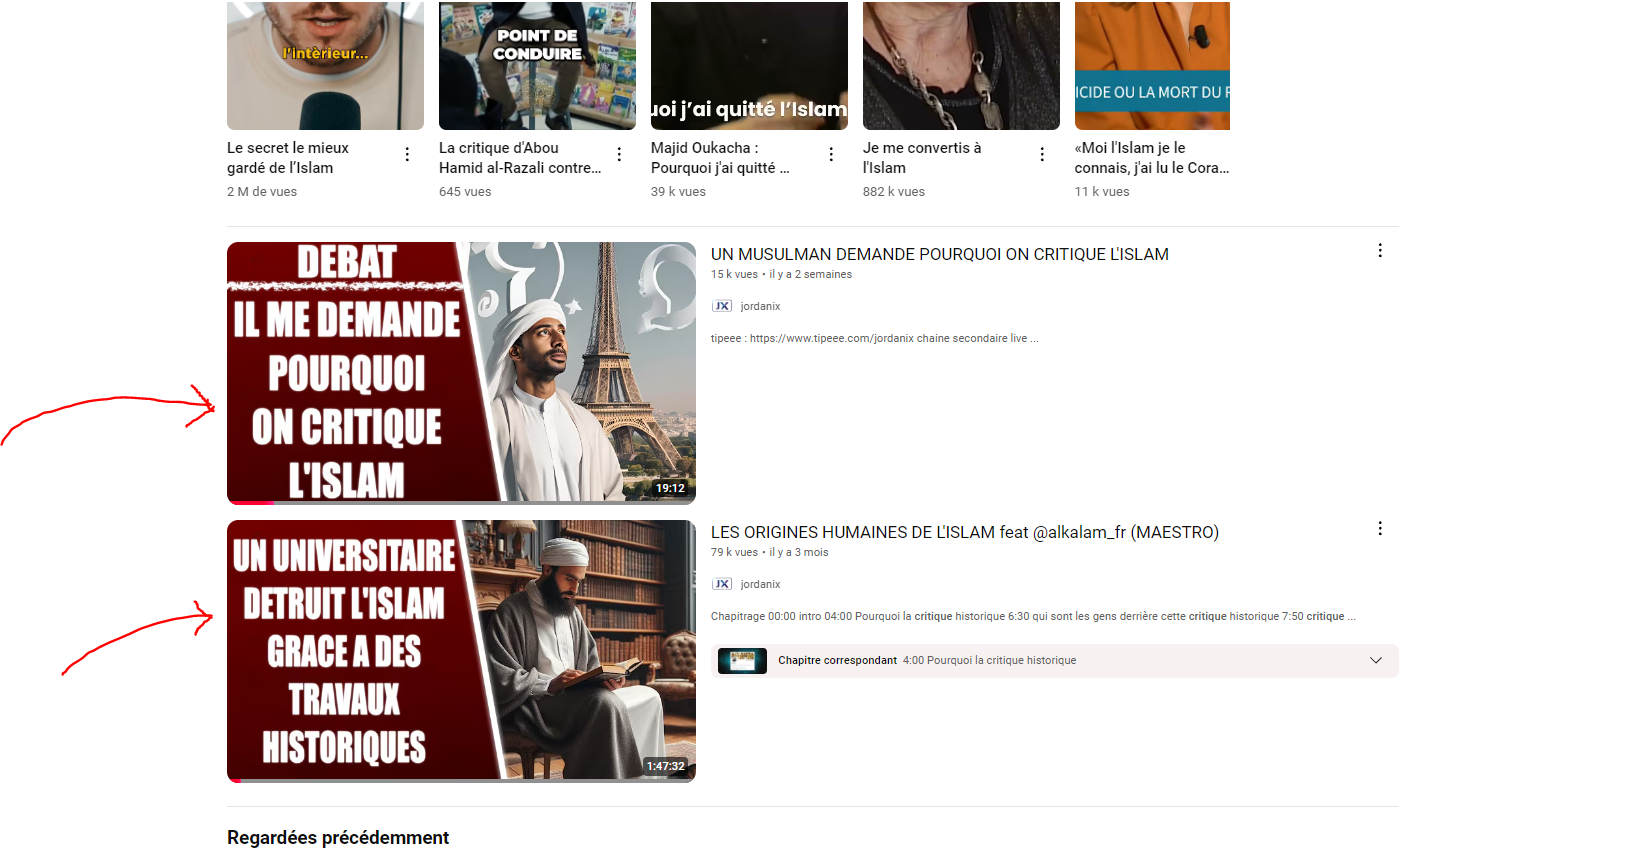The width and height of the screenshot is (1634, 863).
Task: Click the chapter preview thumbnail in 'Chapitre correspondant'
Action: (742, 660)
